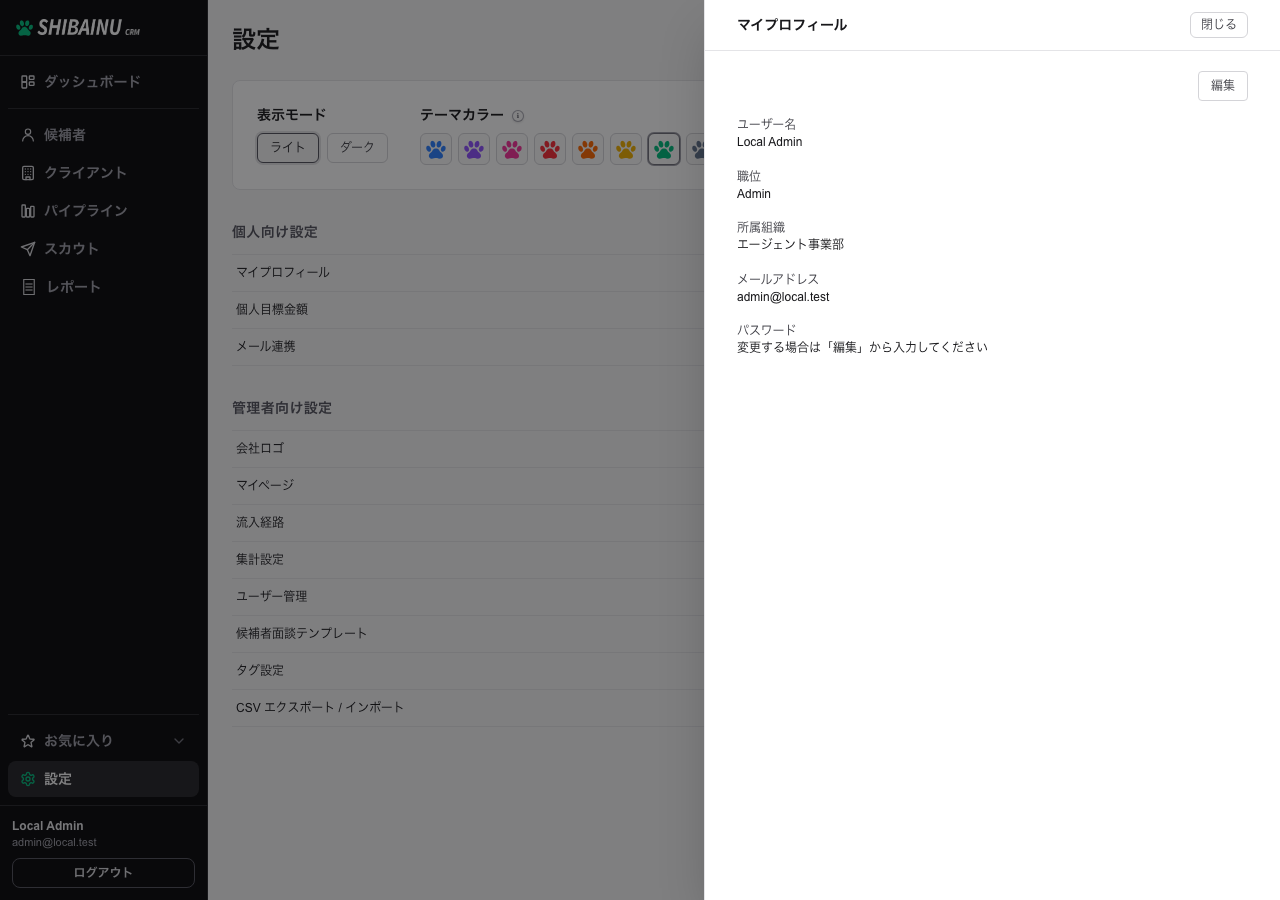1280x900 pixels.
Task: Click the お気に入り star icon
Action: pyautogui.click(x=28, y=741)
